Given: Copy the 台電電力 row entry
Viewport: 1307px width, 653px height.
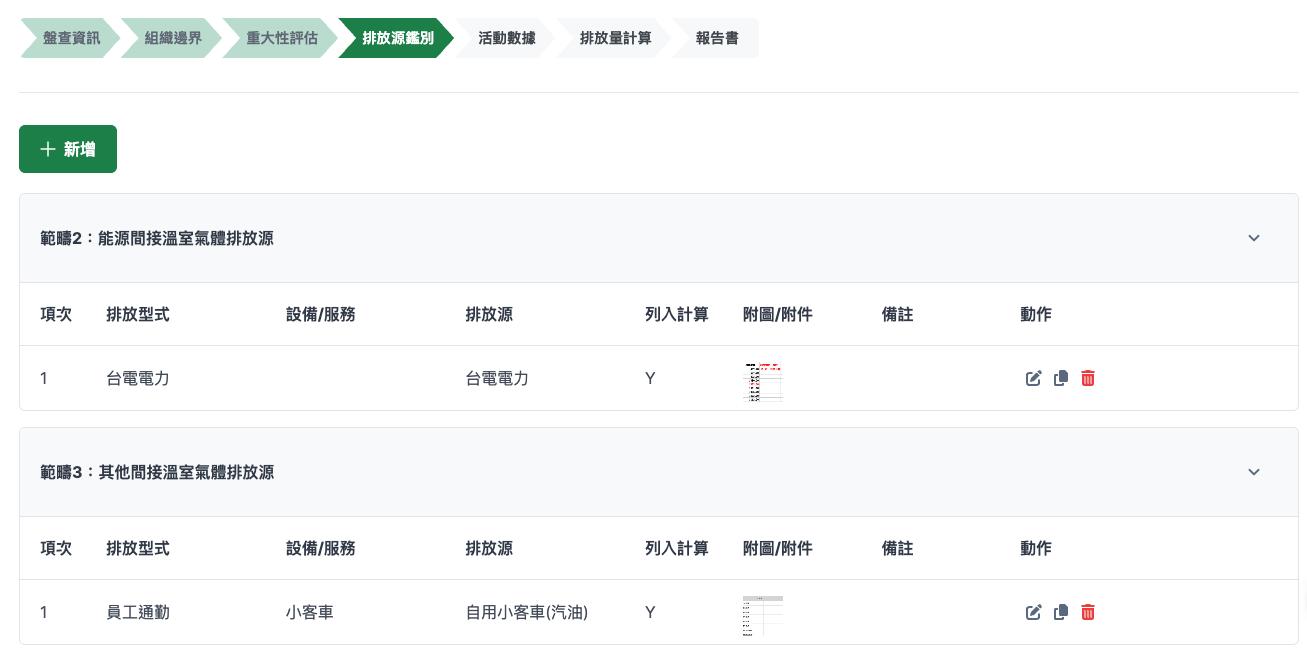Looking at the screenshot, I should (1061, 378).
